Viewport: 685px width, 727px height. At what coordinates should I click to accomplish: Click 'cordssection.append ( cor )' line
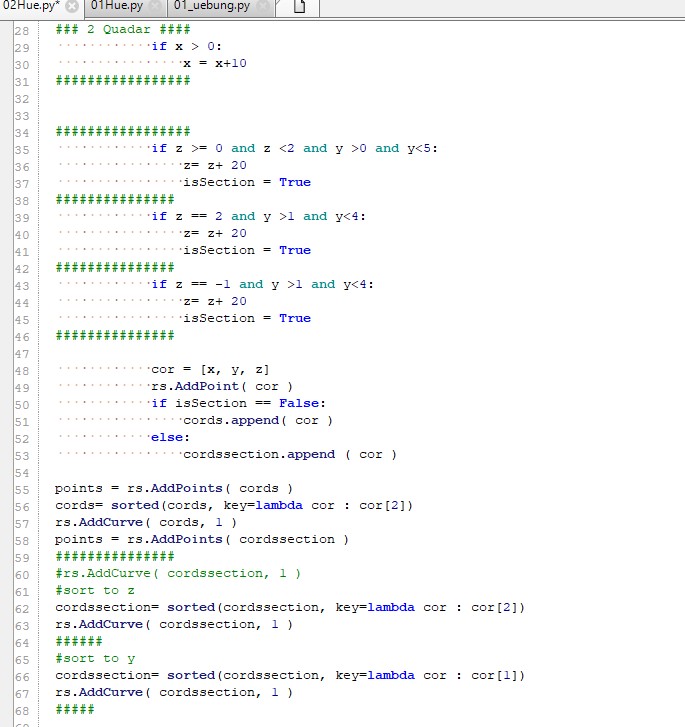(290, 454)
